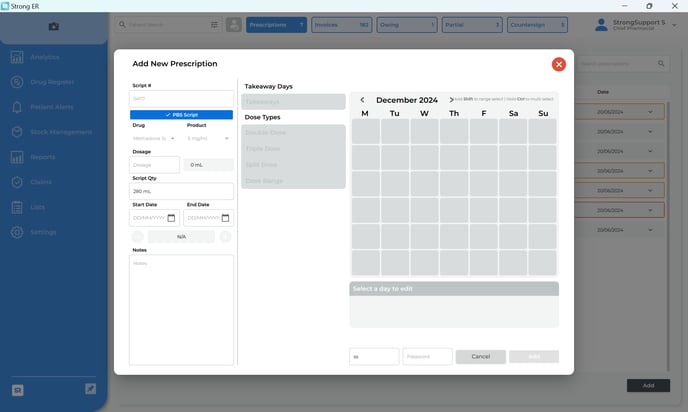This screenshot has width=688, height=412.
Task: Click the SR logo icon at sidebar bottom
Action: click(18, 390)
